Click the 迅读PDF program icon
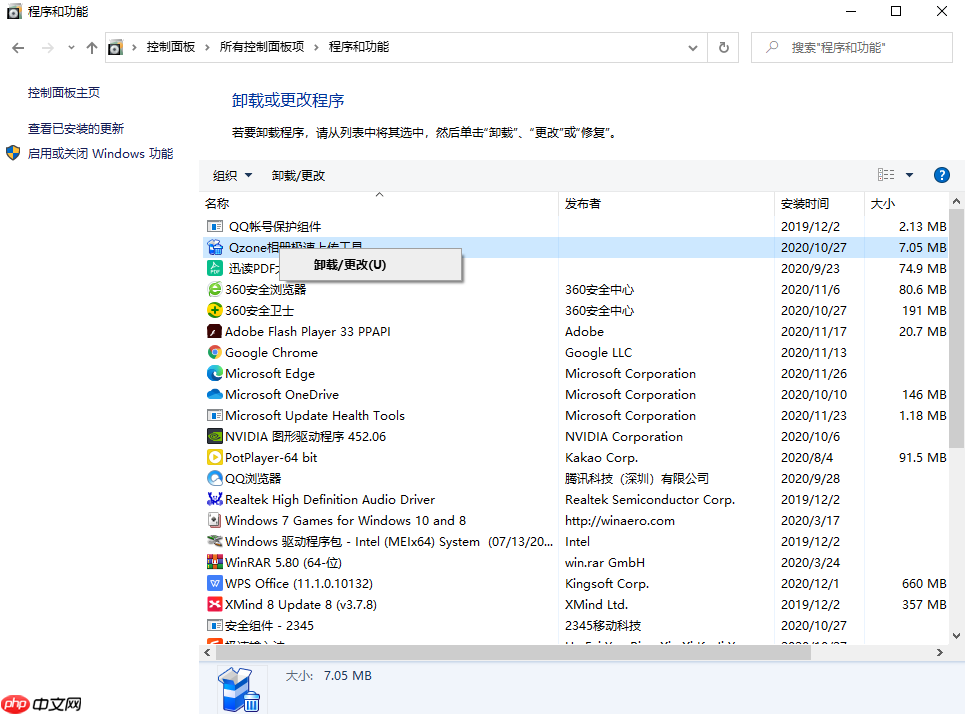 214,268
